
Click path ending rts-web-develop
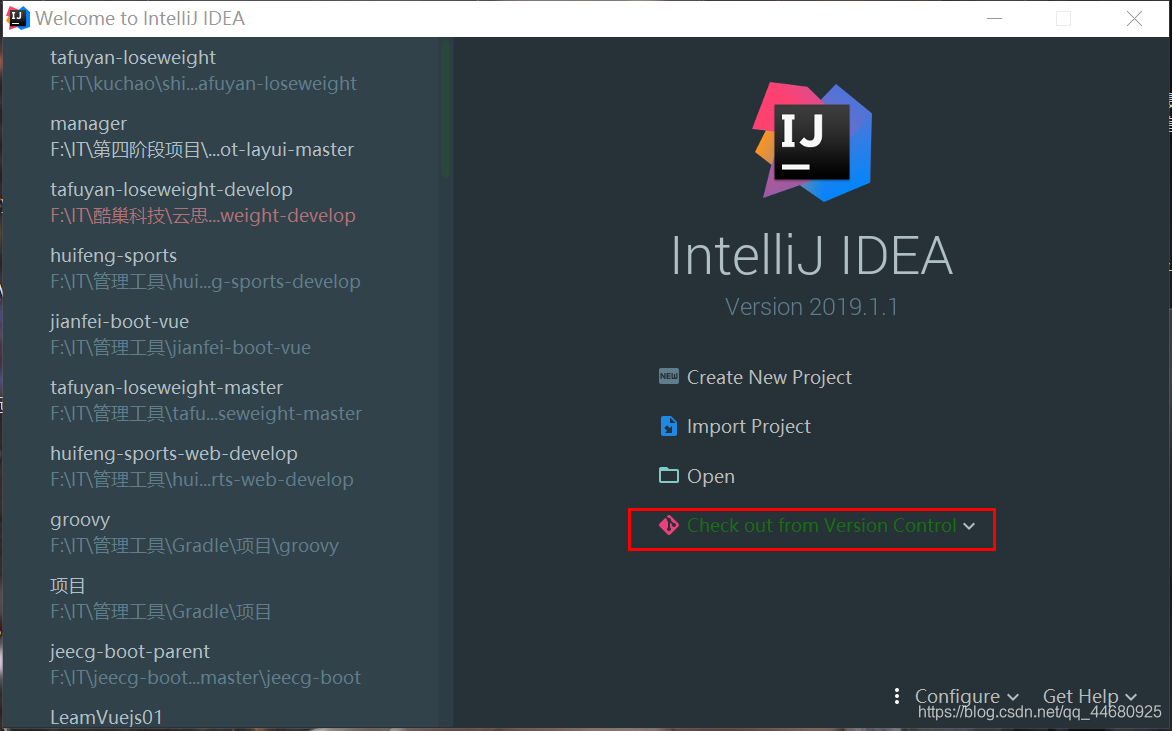(x=202, y=480)
